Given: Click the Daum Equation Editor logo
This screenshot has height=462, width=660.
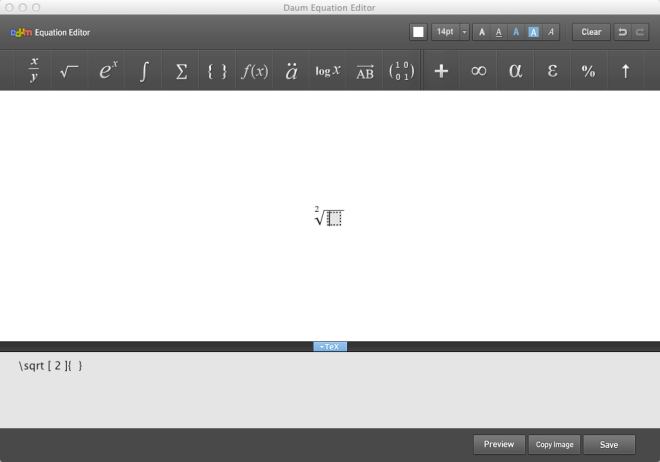Looking at the screenshot, I should point(50,32).
